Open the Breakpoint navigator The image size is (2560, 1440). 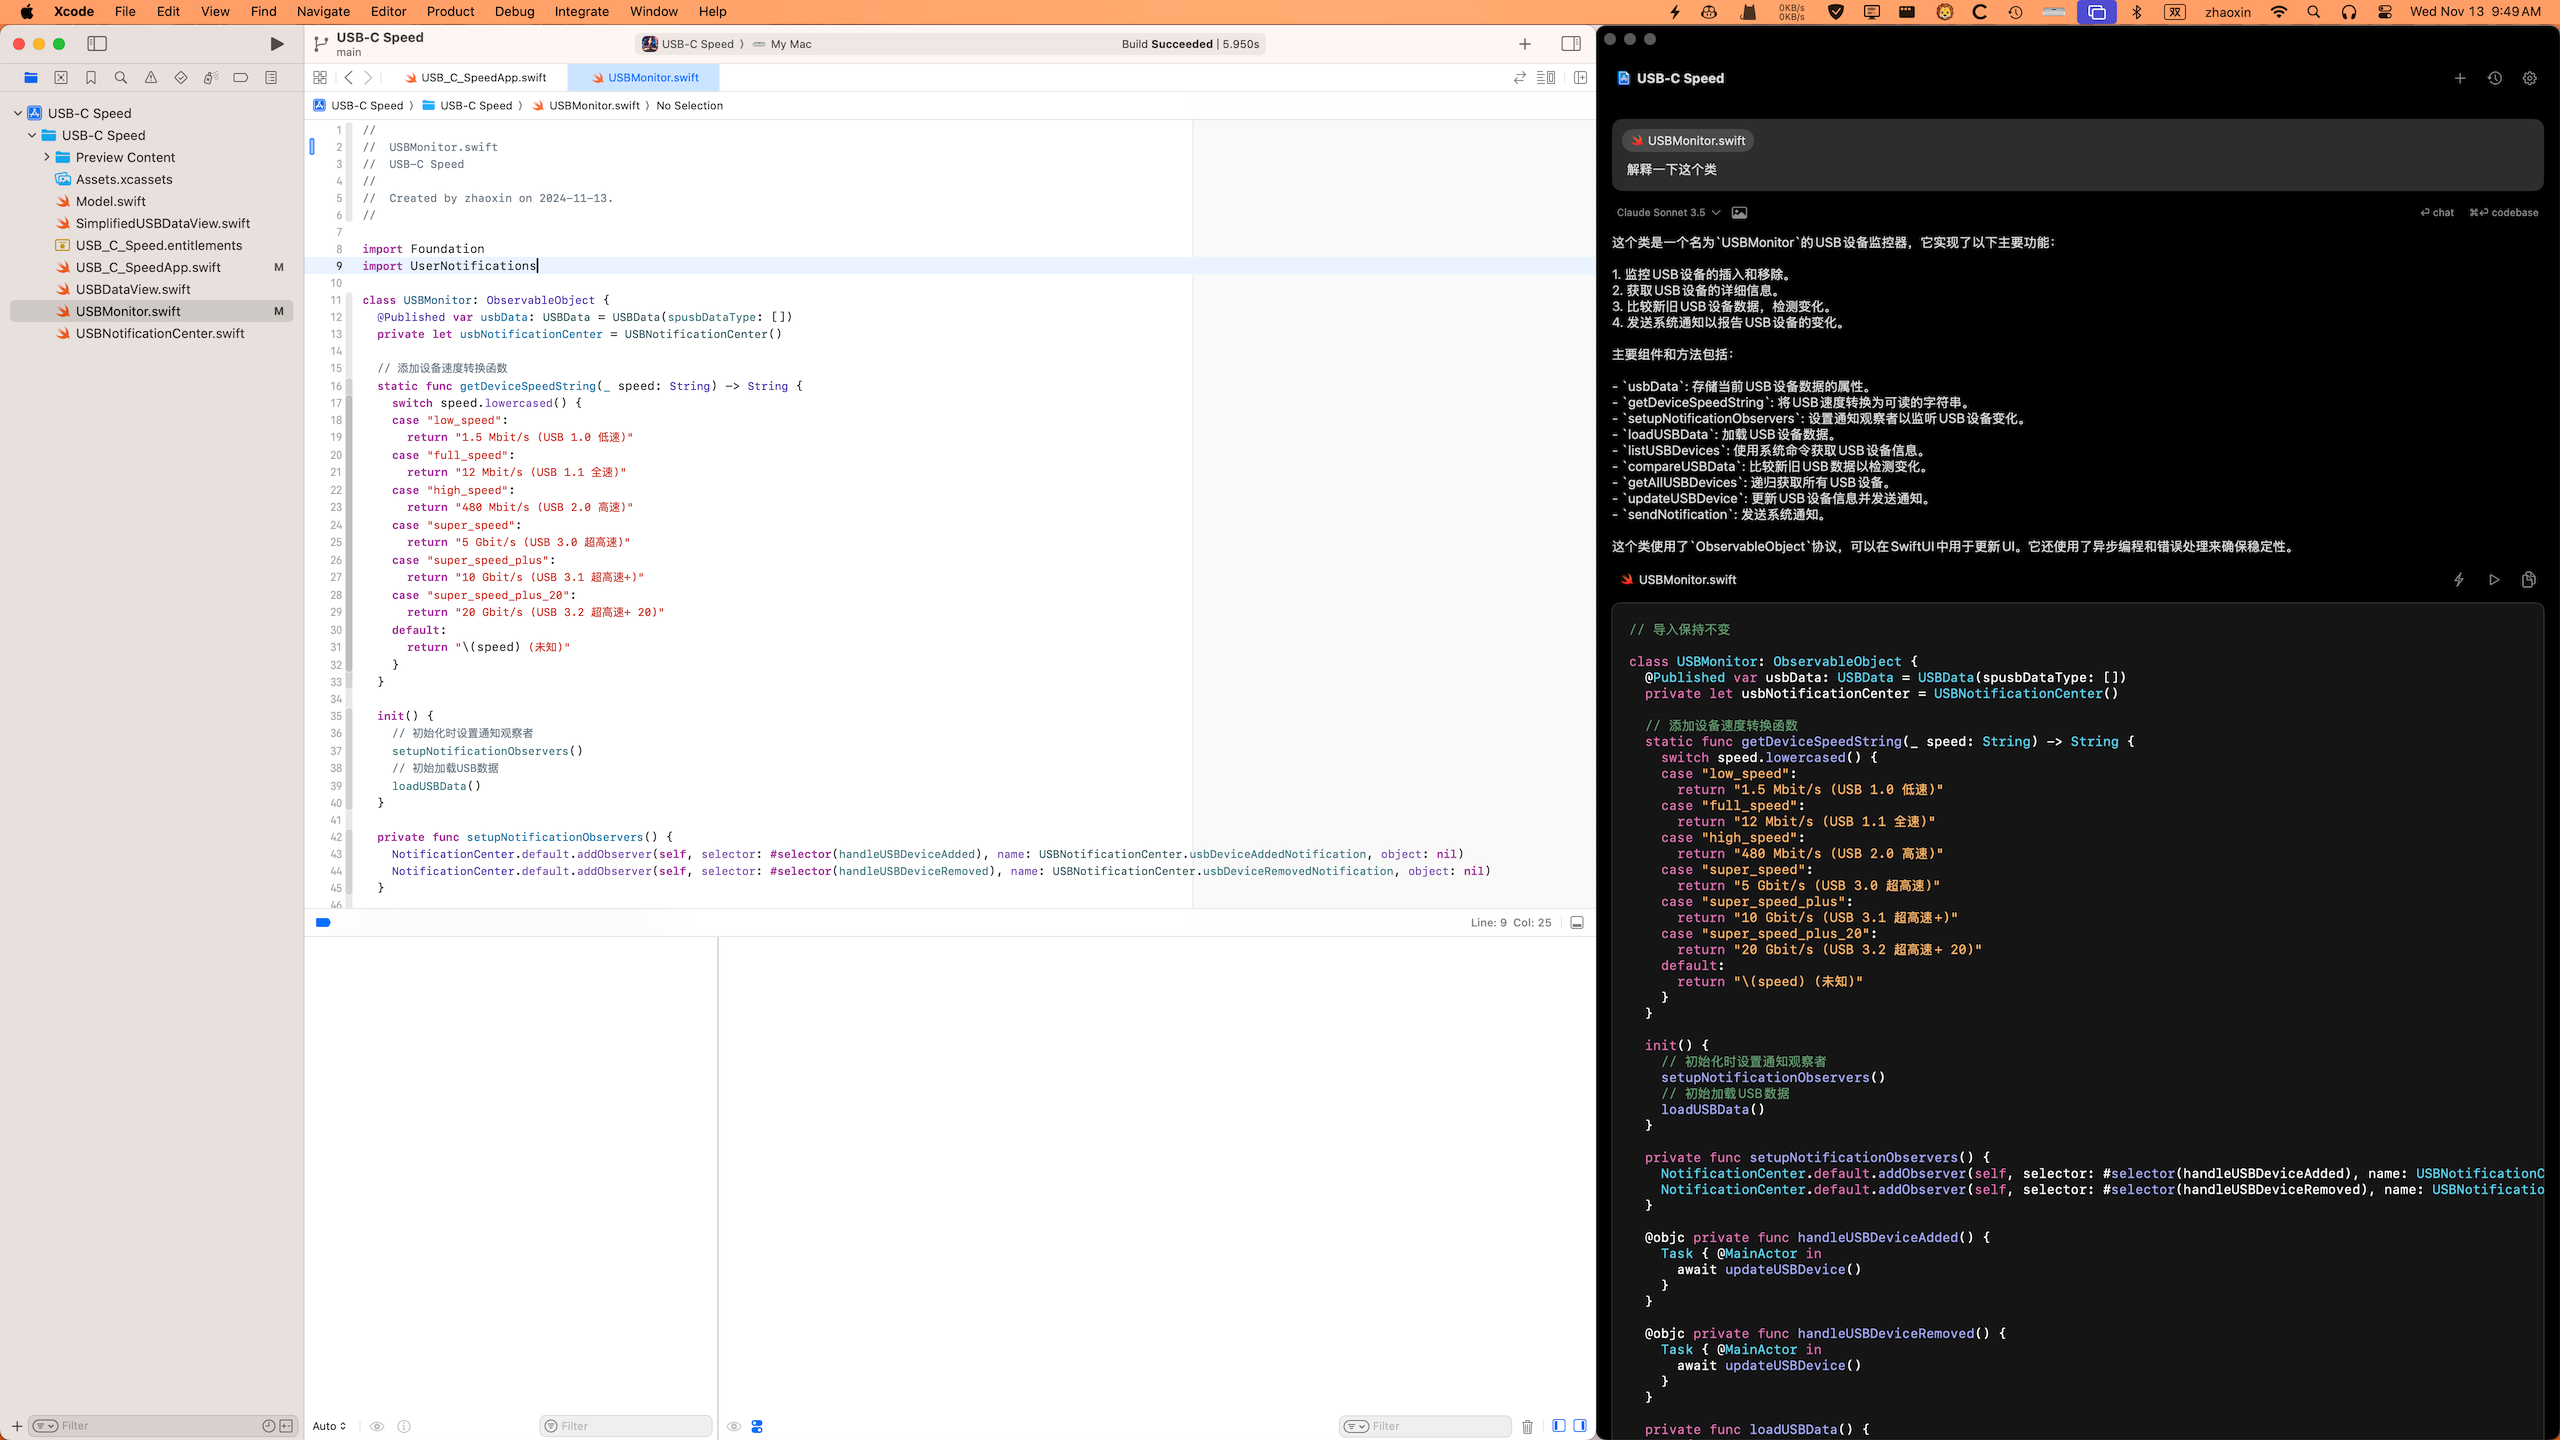(241, 77)
